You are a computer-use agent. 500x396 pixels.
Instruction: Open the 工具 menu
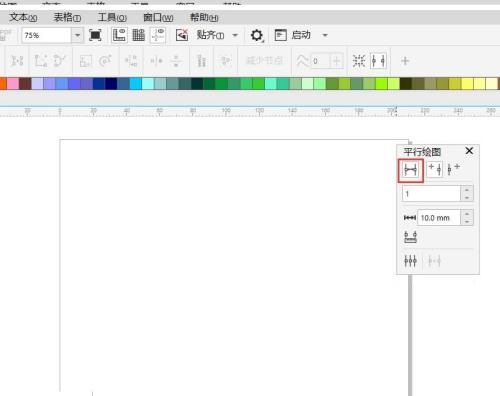(112, 17)
